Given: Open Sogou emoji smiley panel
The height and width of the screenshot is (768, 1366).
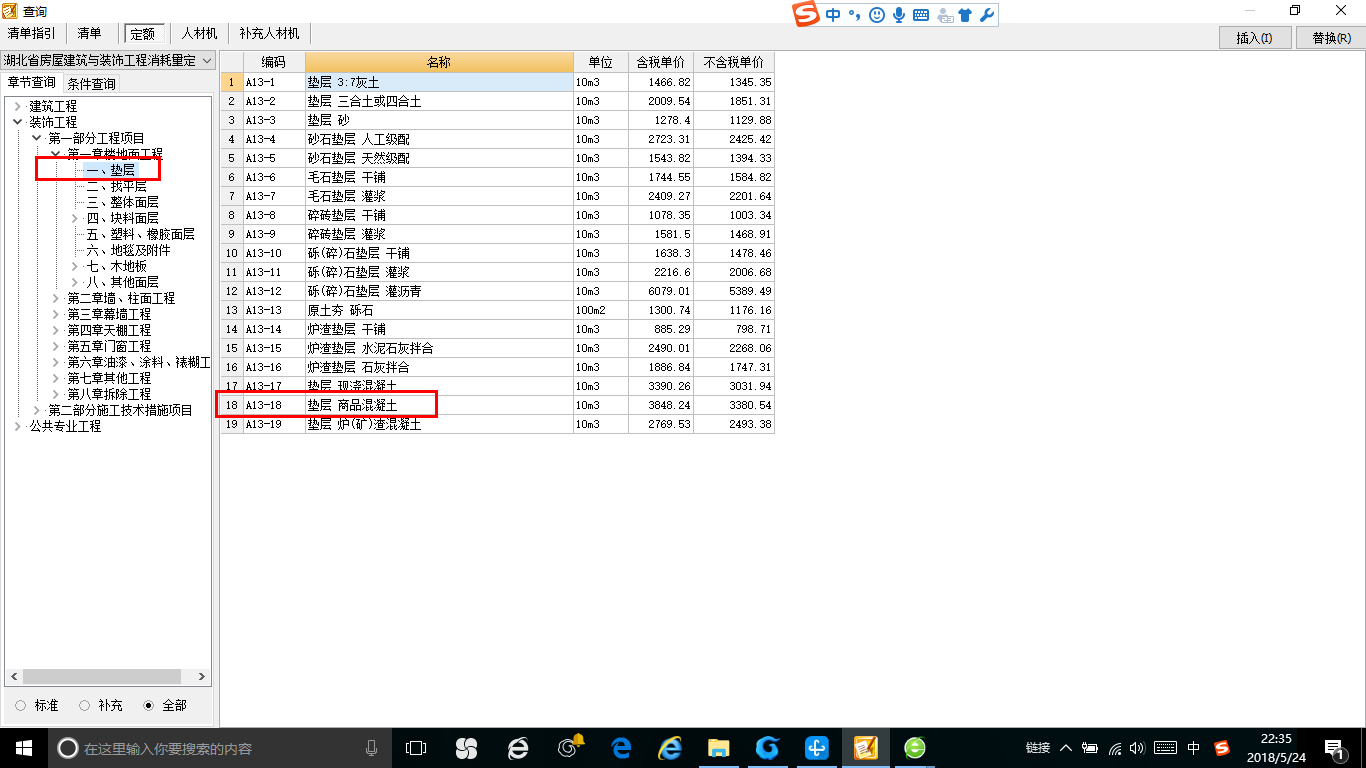Looking at the screenshot, I should click(x=877, y=15).
